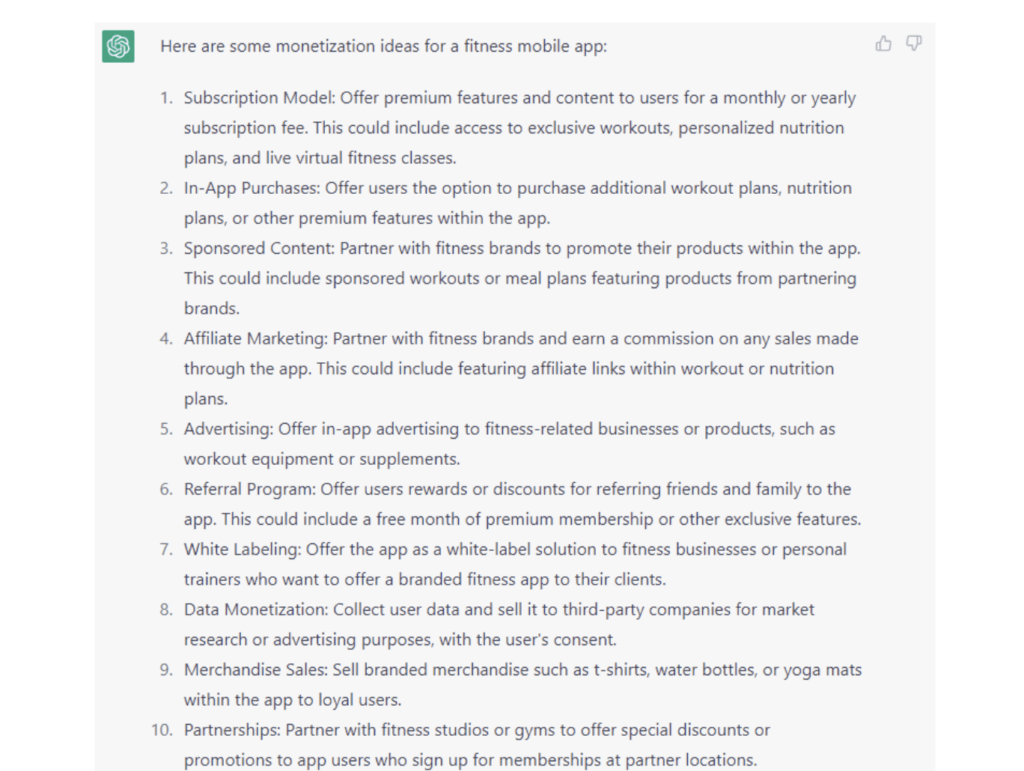
Task: Click the list number 10 marker
Action: point(161,730)
